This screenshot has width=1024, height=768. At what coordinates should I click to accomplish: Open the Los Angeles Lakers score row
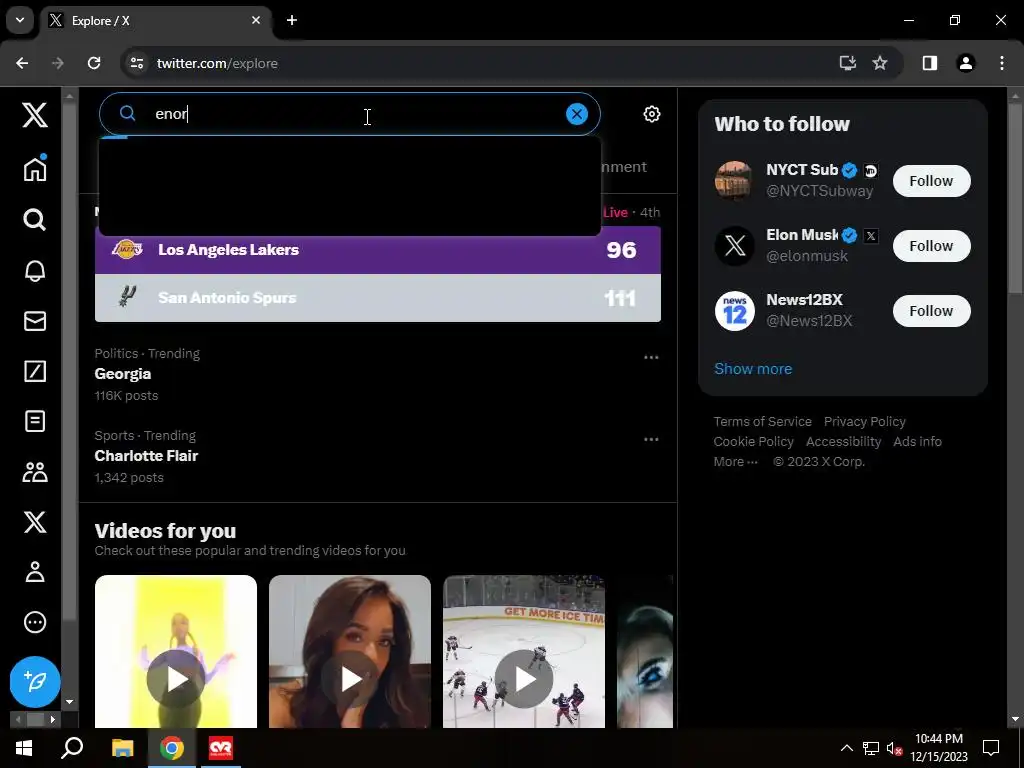click(x=377, y=250)
